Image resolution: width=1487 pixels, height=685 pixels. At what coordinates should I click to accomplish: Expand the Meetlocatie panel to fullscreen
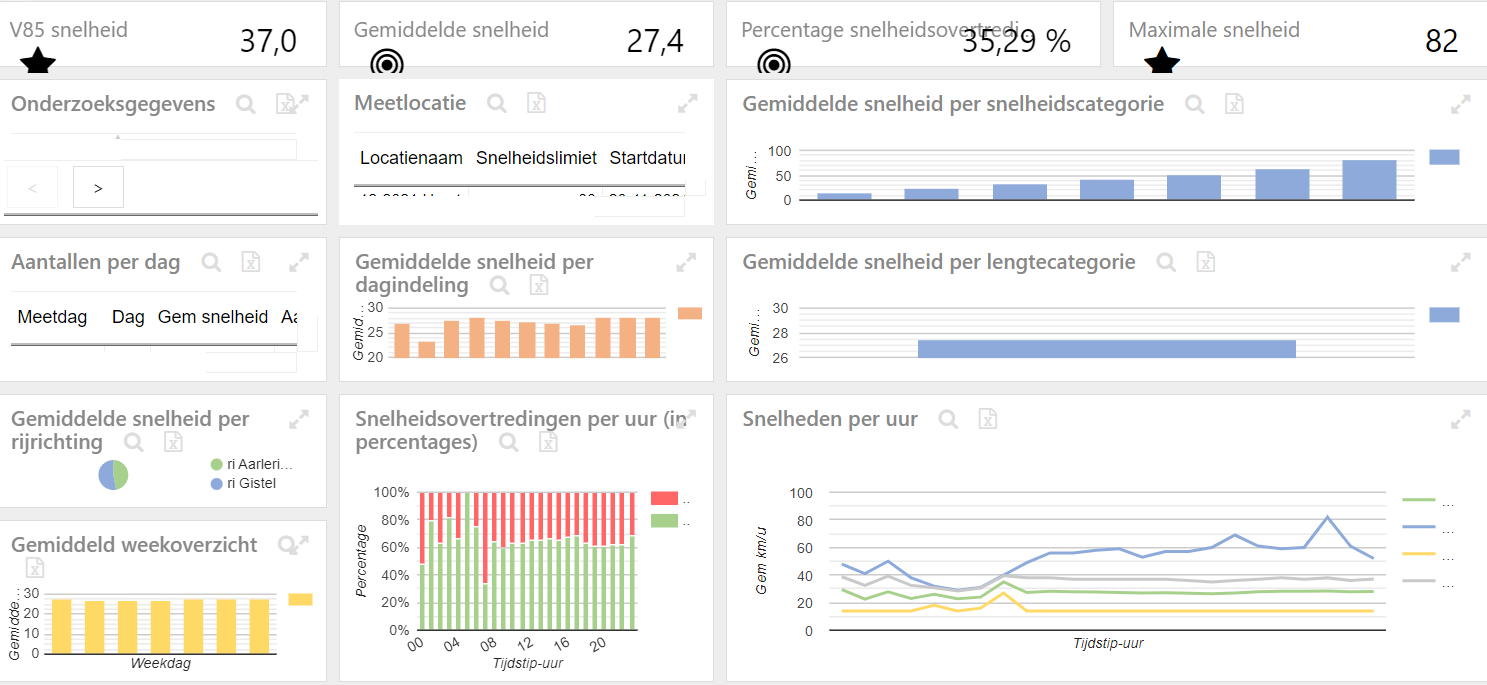687,103
